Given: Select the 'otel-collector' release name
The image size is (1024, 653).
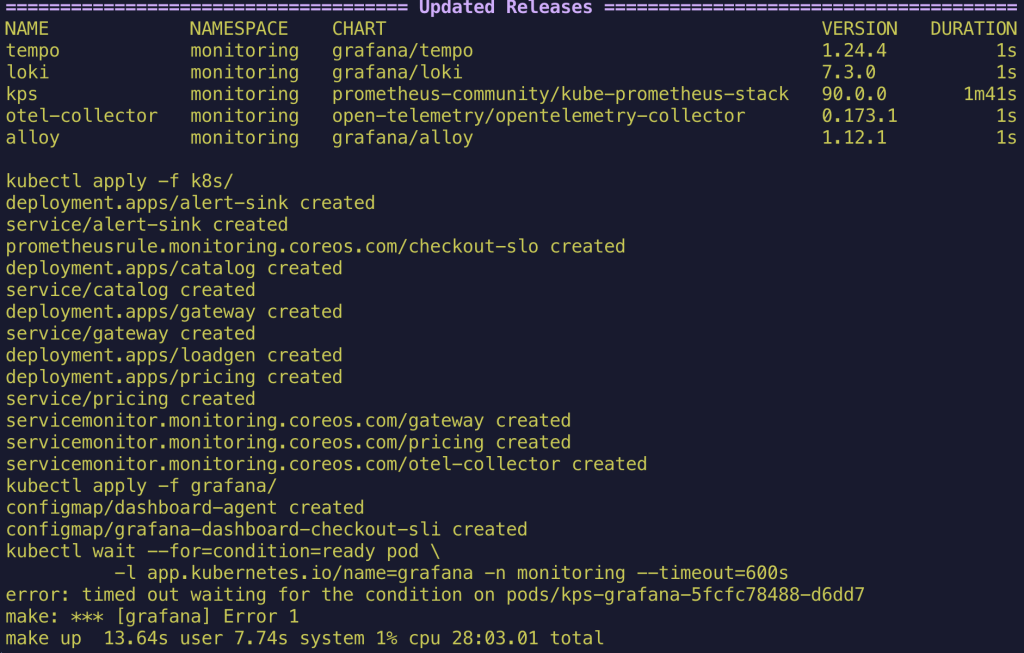Looking at the screenshot, I should click(x=82, y=116).
